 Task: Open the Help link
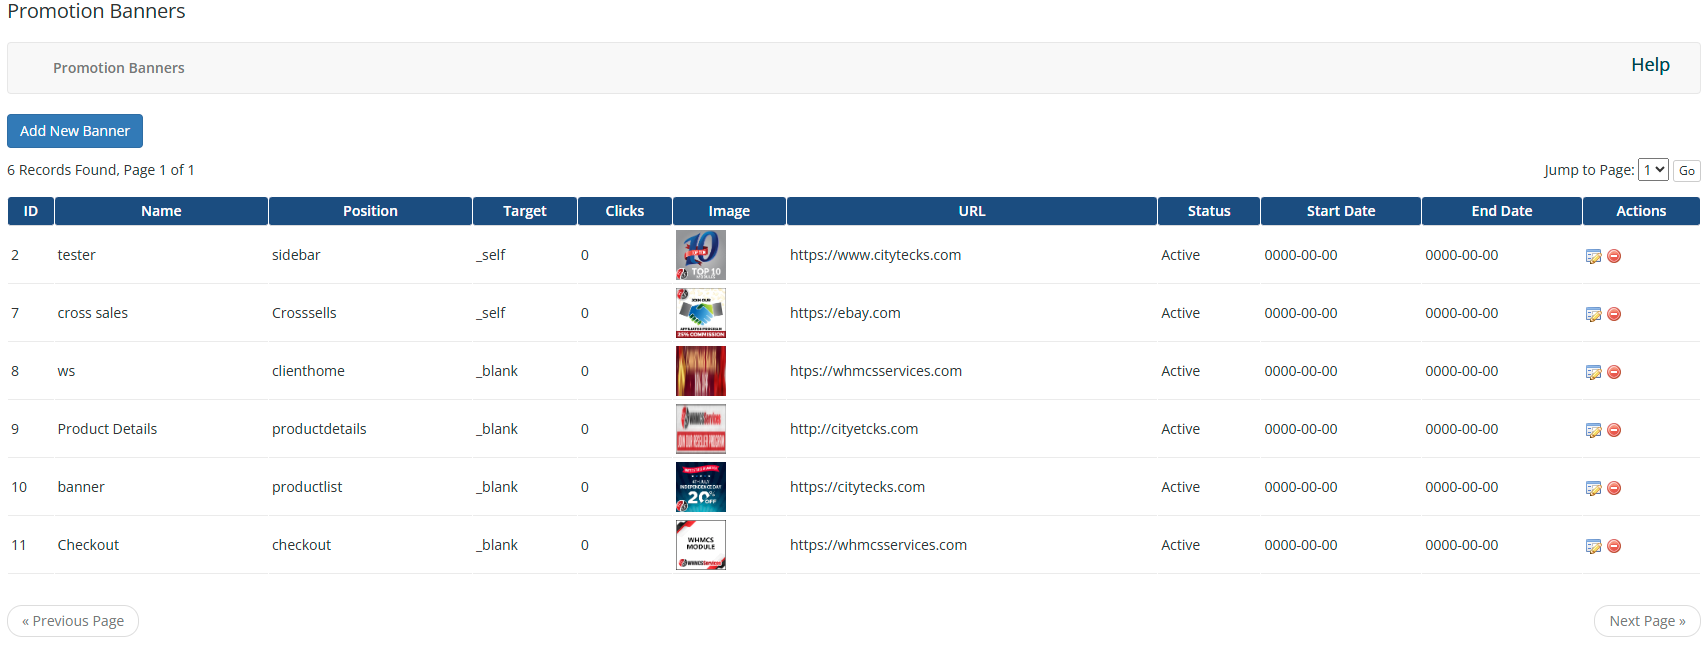pyautogui.click(x=1650, y=65)
